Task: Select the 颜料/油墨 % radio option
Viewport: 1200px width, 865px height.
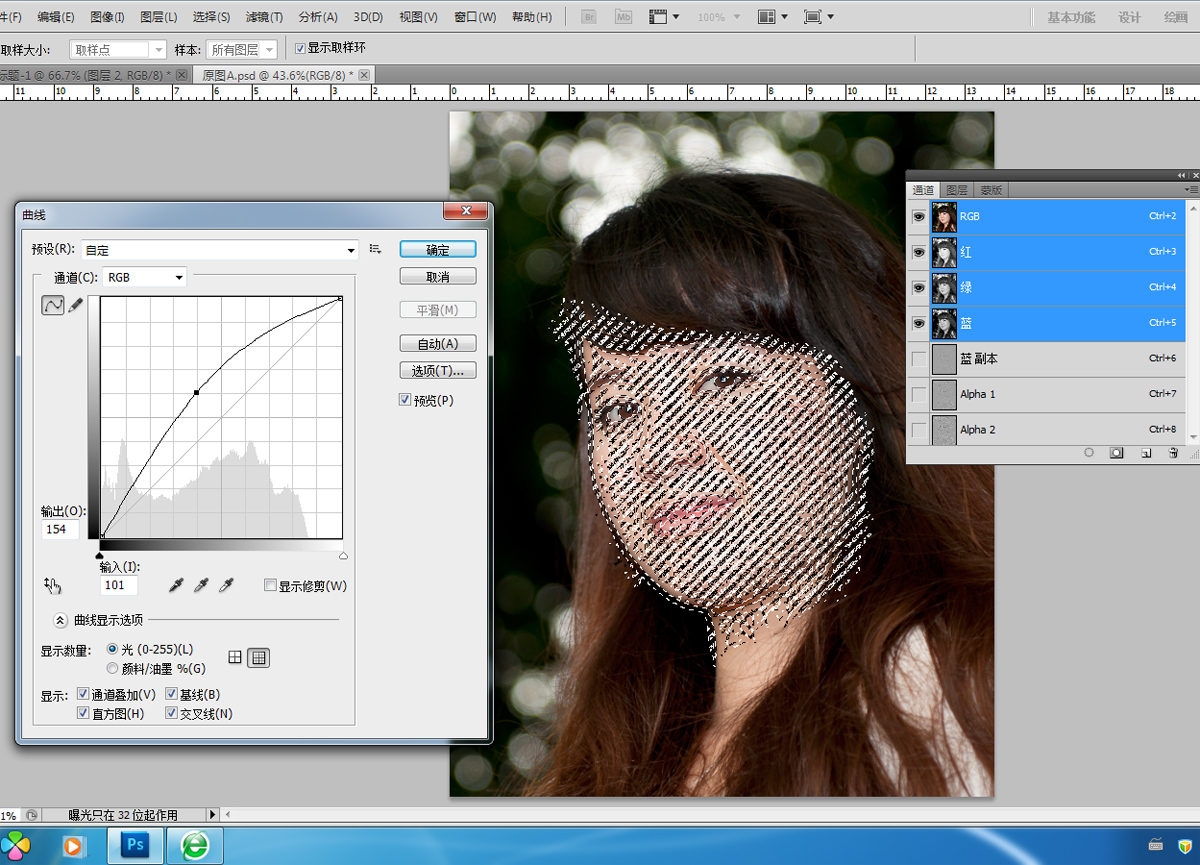Action: tap(112, 668)
